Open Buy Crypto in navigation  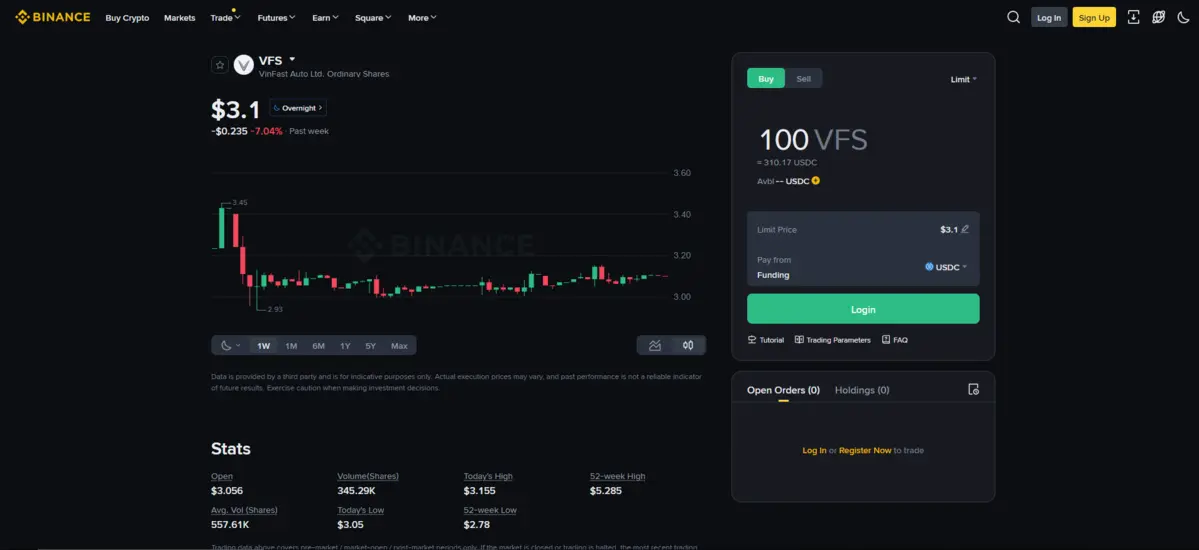coord(127,18)
